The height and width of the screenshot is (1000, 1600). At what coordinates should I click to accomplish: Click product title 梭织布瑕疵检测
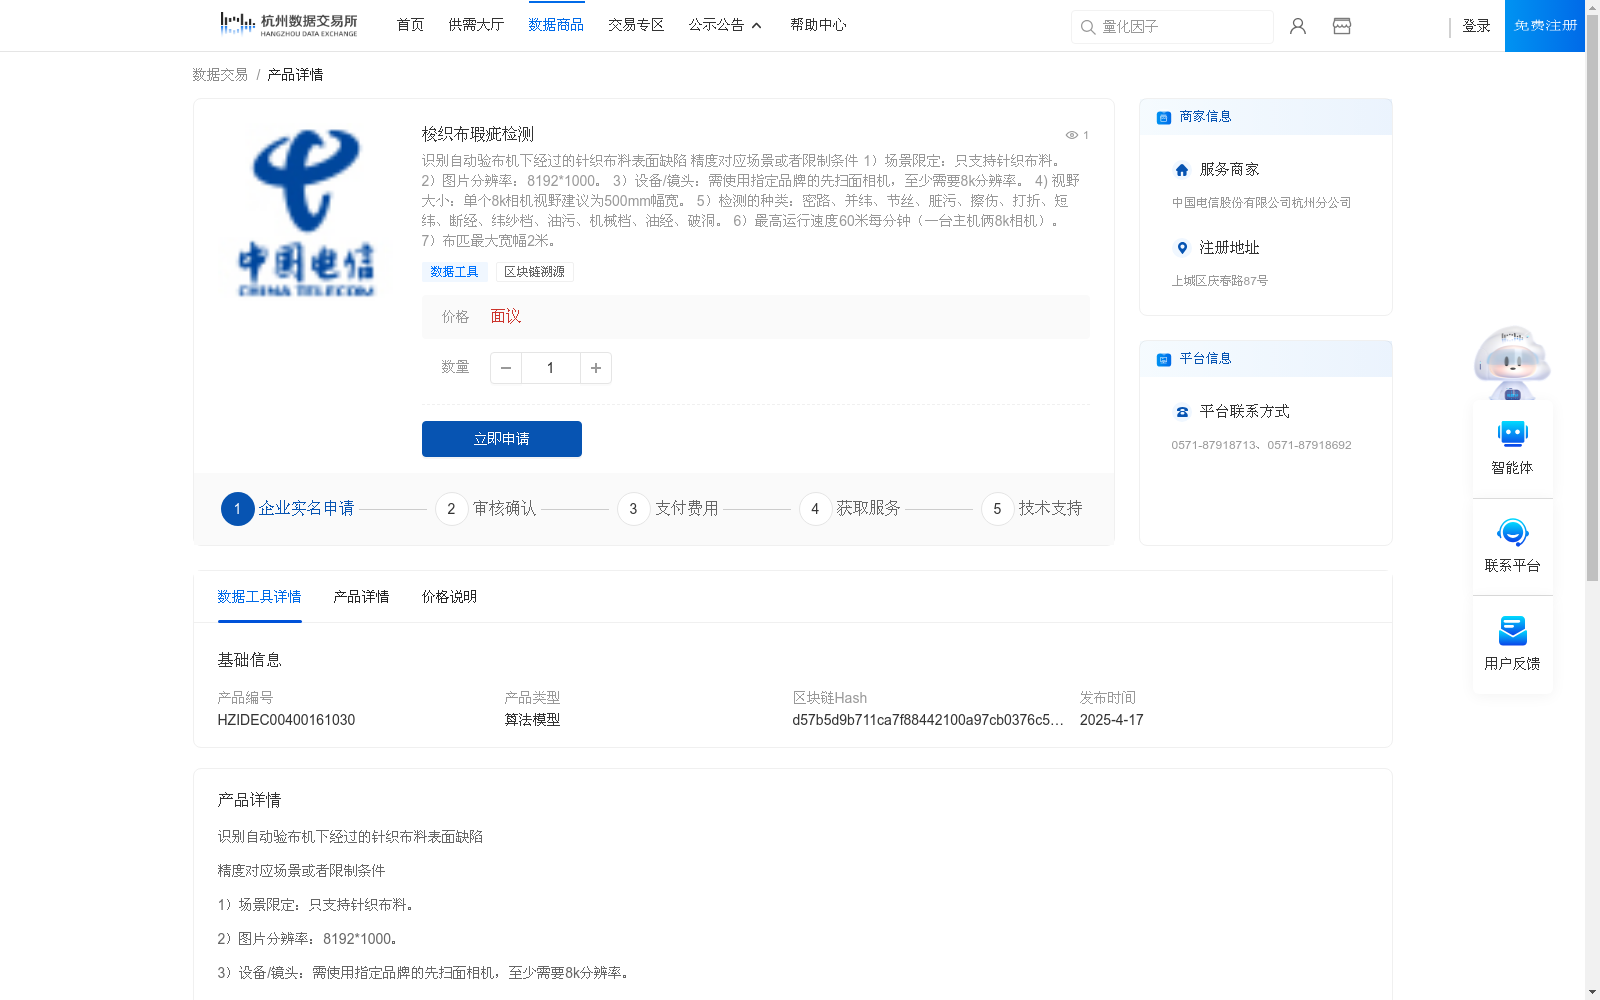pyautogui.click(x=478, y=134)
